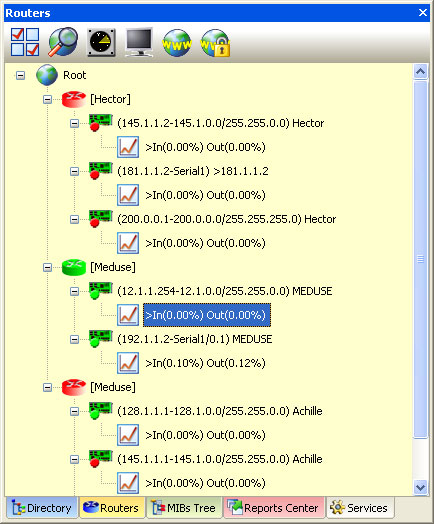Collapse the red [Meduse] router node
Screen dimensions: 434x524
coord(47,387)
